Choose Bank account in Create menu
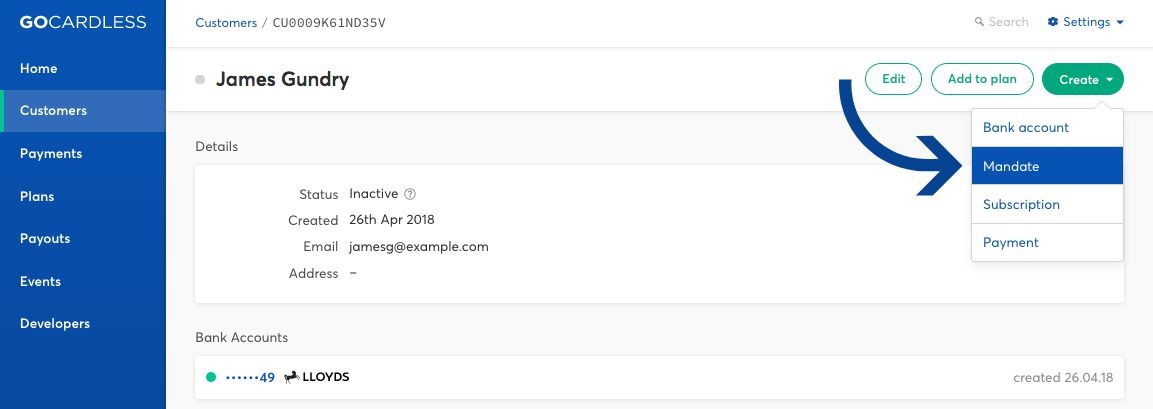Viewport: 1153px width, 409px height. point(1047,128)
